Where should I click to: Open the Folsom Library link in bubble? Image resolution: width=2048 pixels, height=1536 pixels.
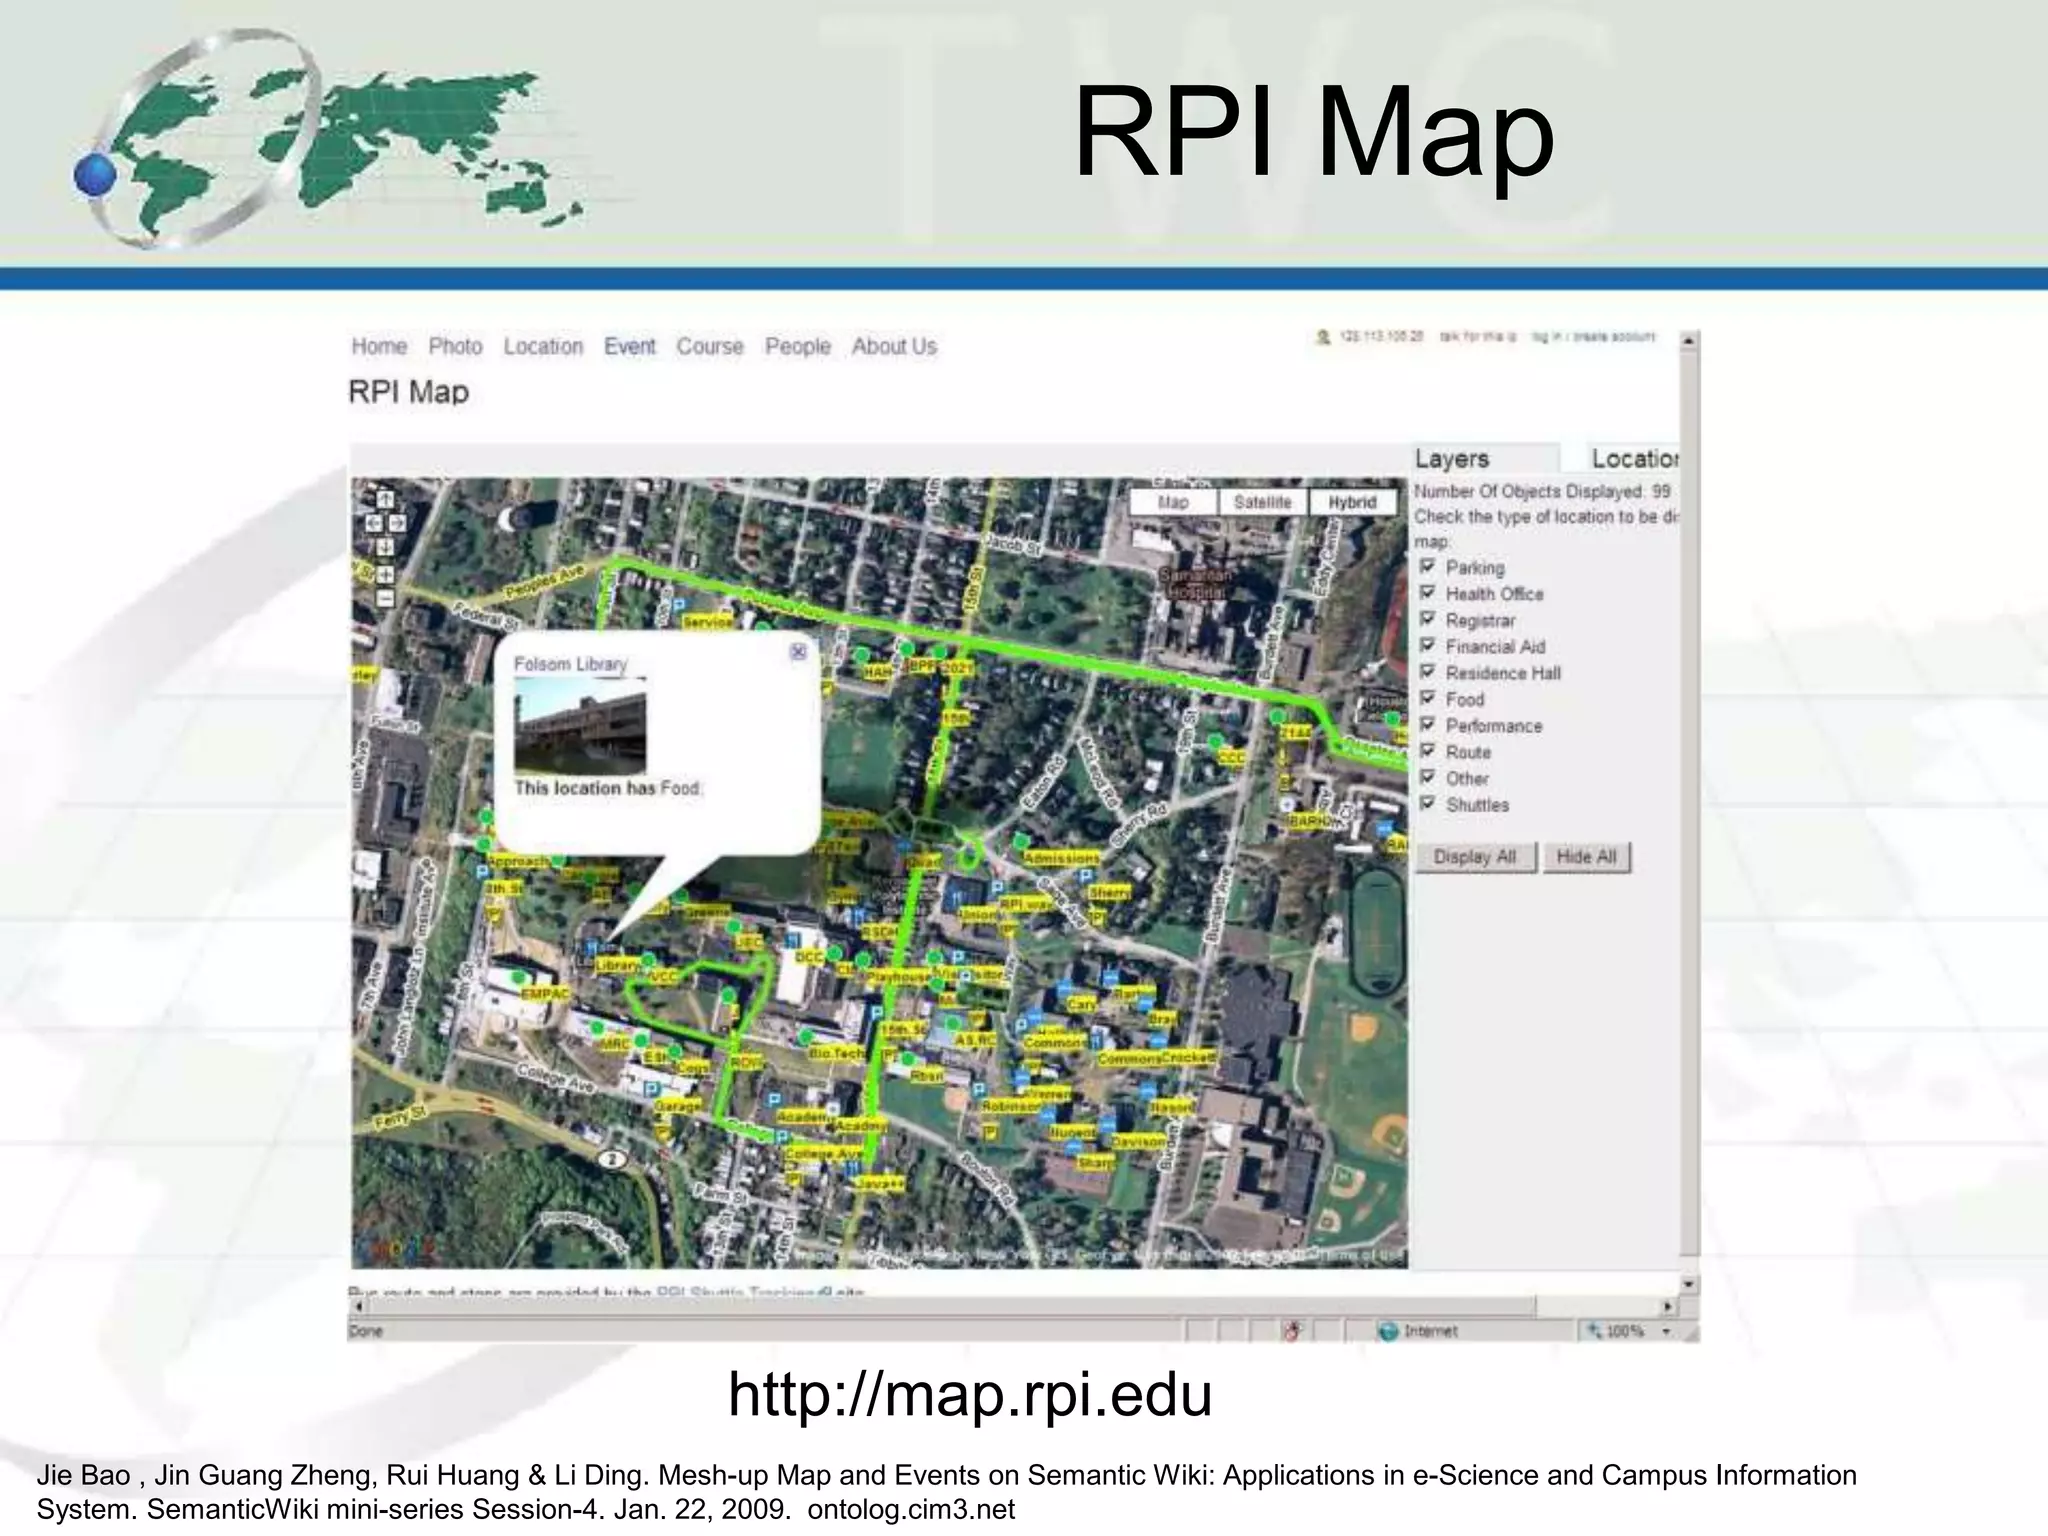(570, 664)
